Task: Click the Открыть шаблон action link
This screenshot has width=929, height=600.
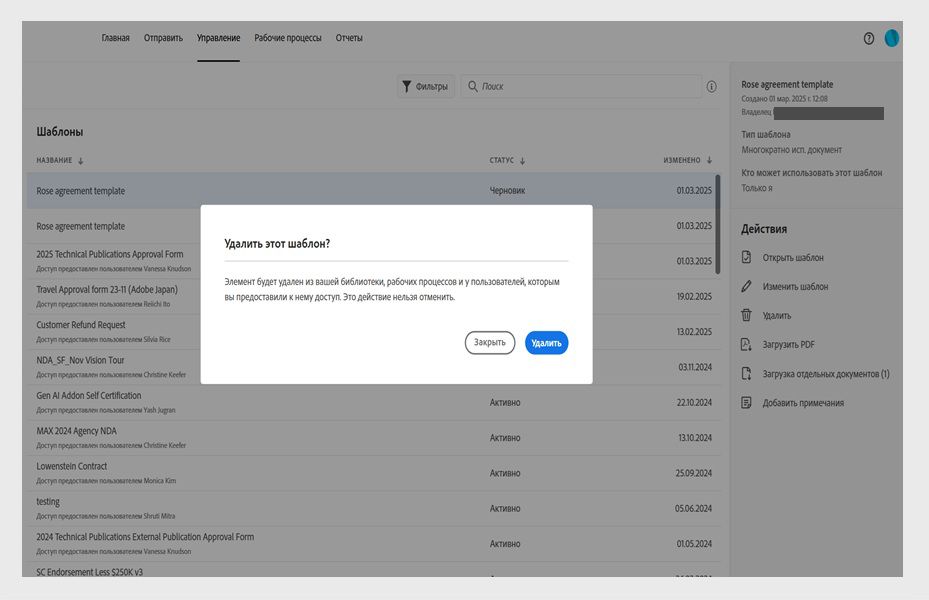Action: coord(793,258)
